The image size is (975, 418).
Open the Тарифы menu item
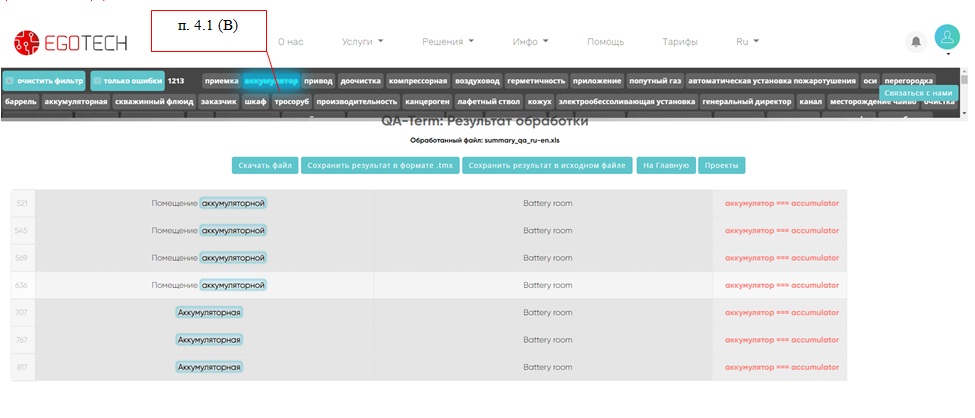point(679,42)
